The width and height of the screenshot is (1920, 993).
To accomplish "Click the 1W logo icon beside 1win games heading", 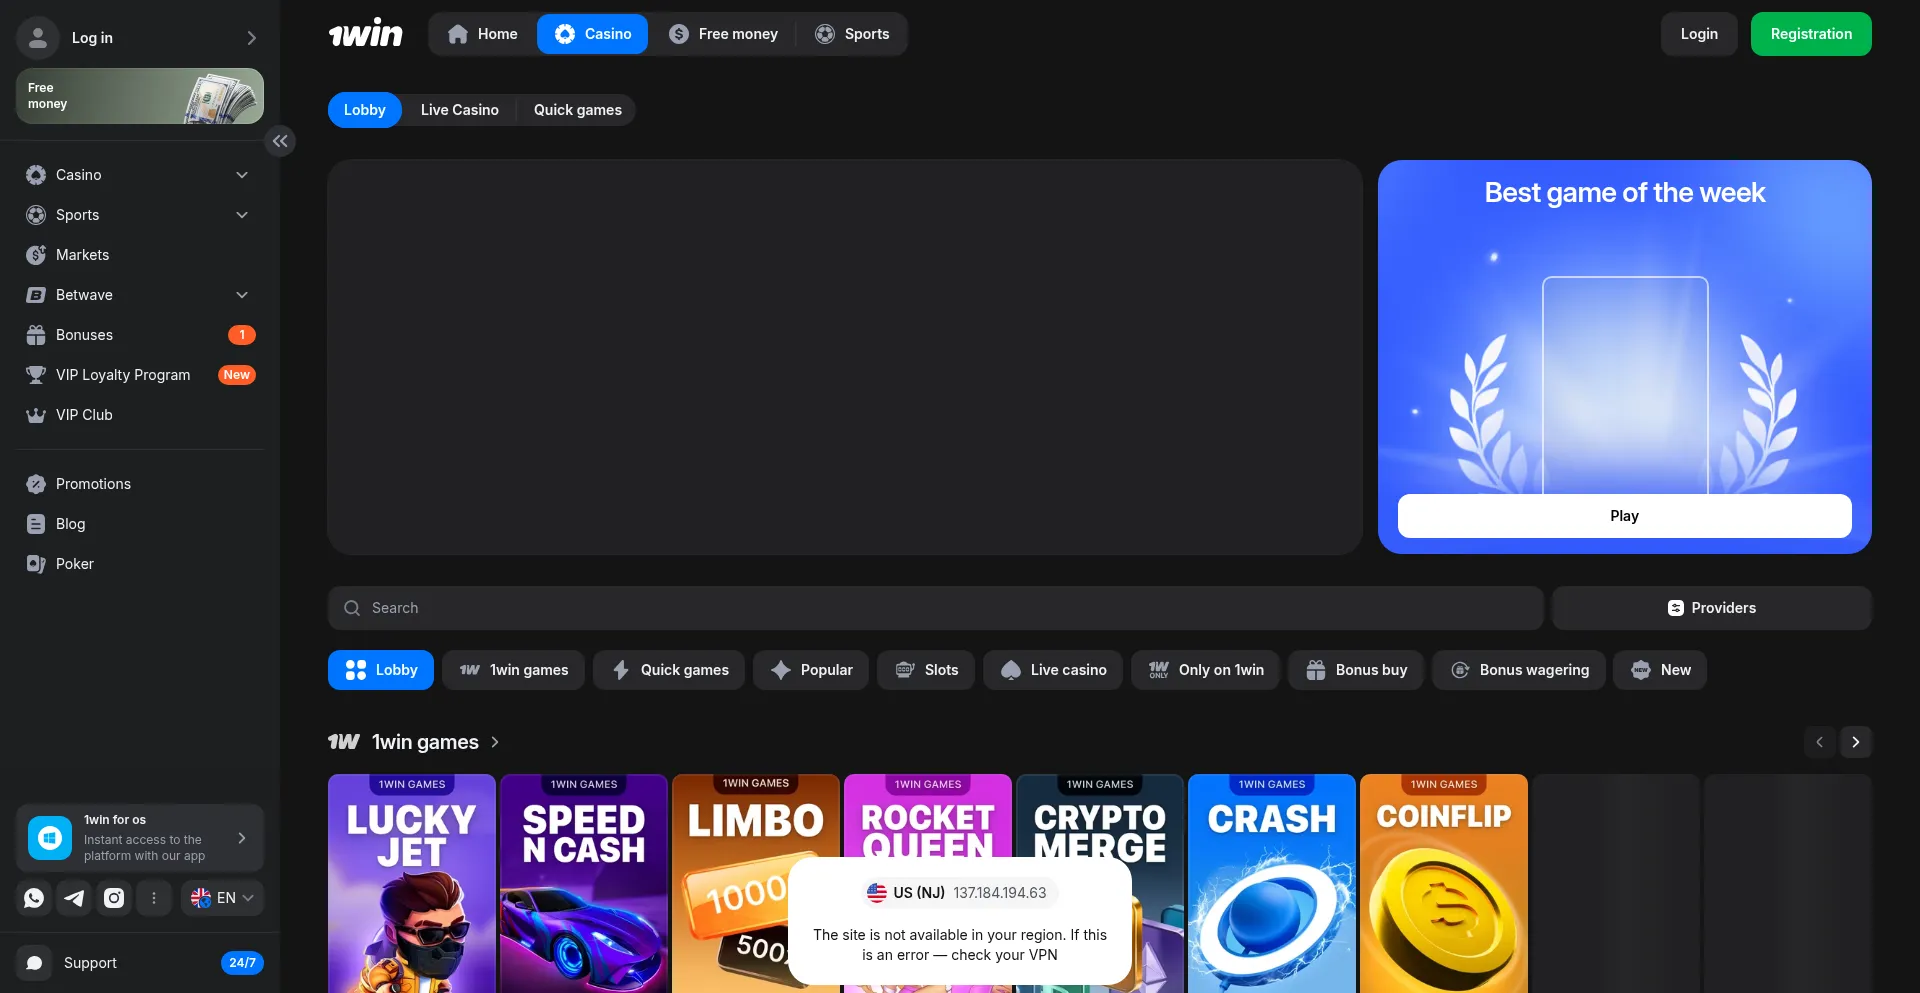I will [344, 742].
